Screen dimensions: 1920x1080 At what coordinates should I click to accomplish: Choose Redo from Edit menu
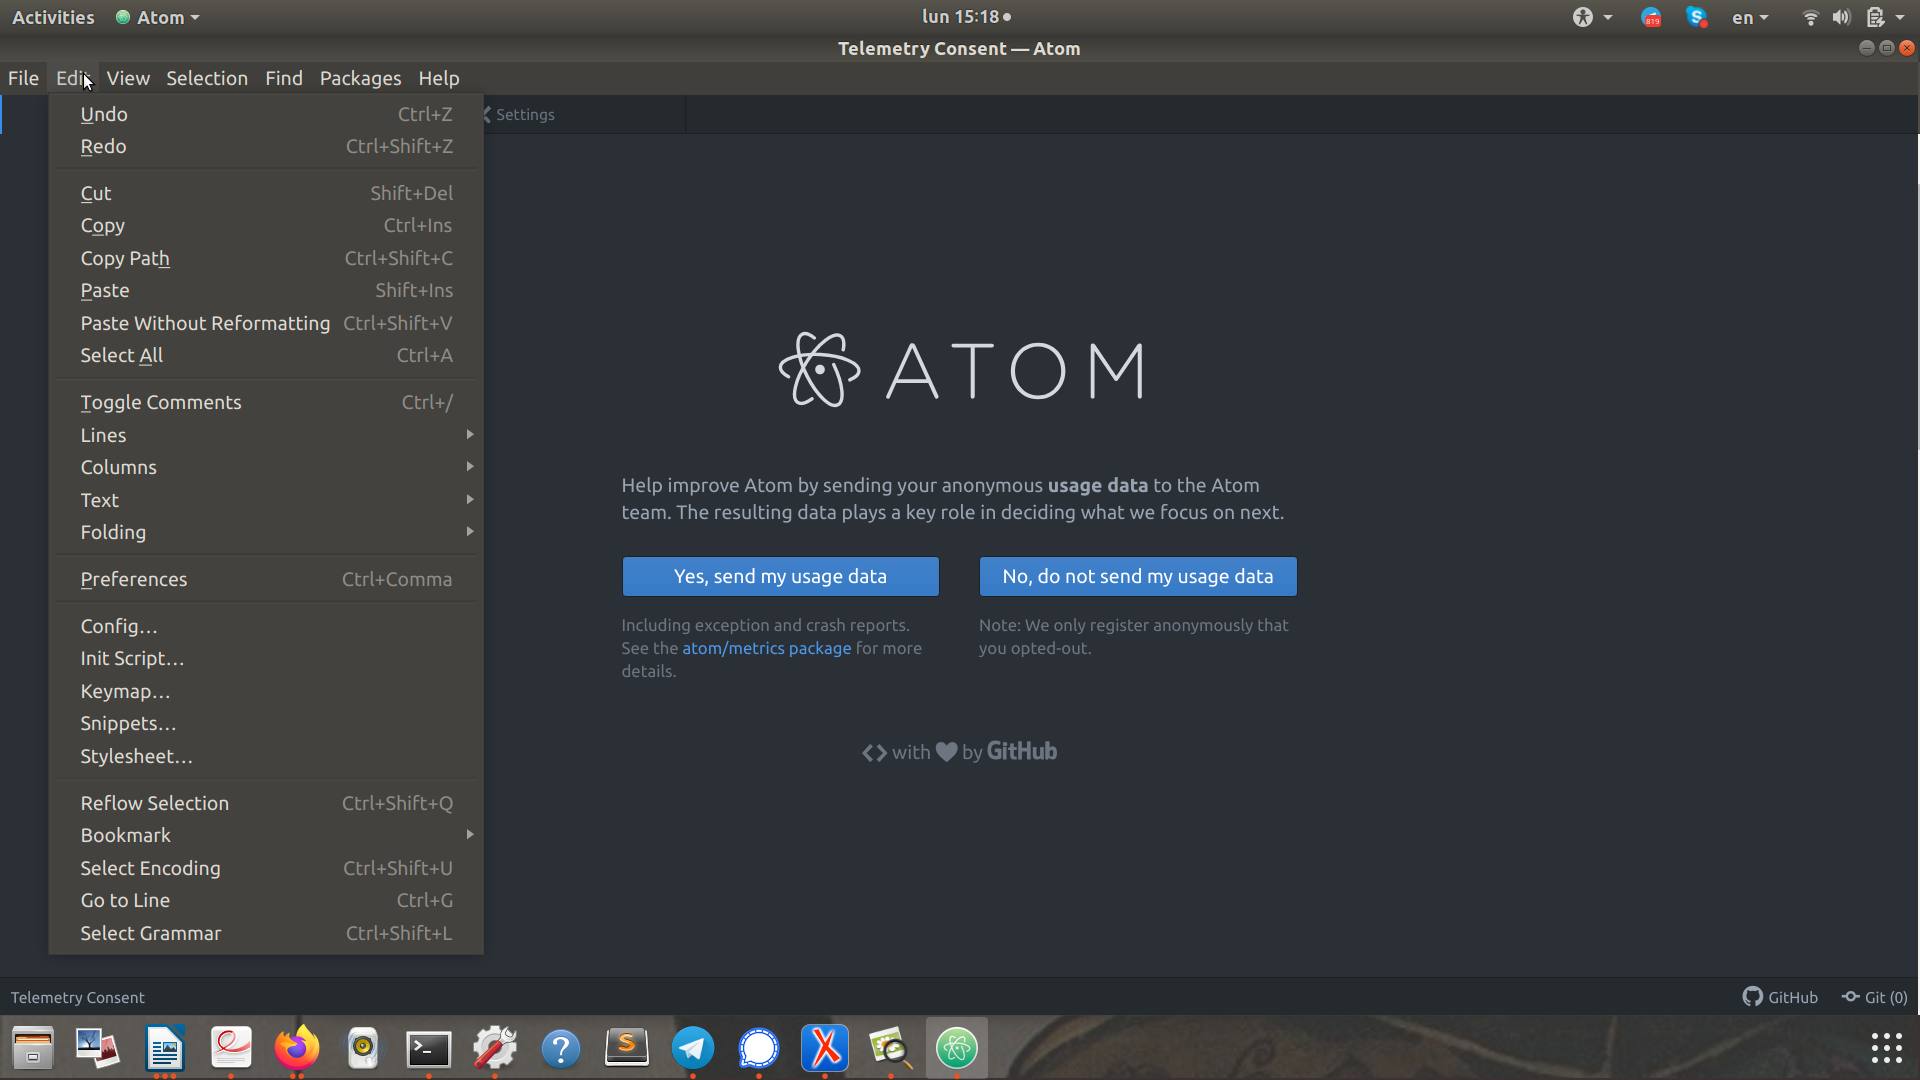pyautogui.click(x=266, y=146)
